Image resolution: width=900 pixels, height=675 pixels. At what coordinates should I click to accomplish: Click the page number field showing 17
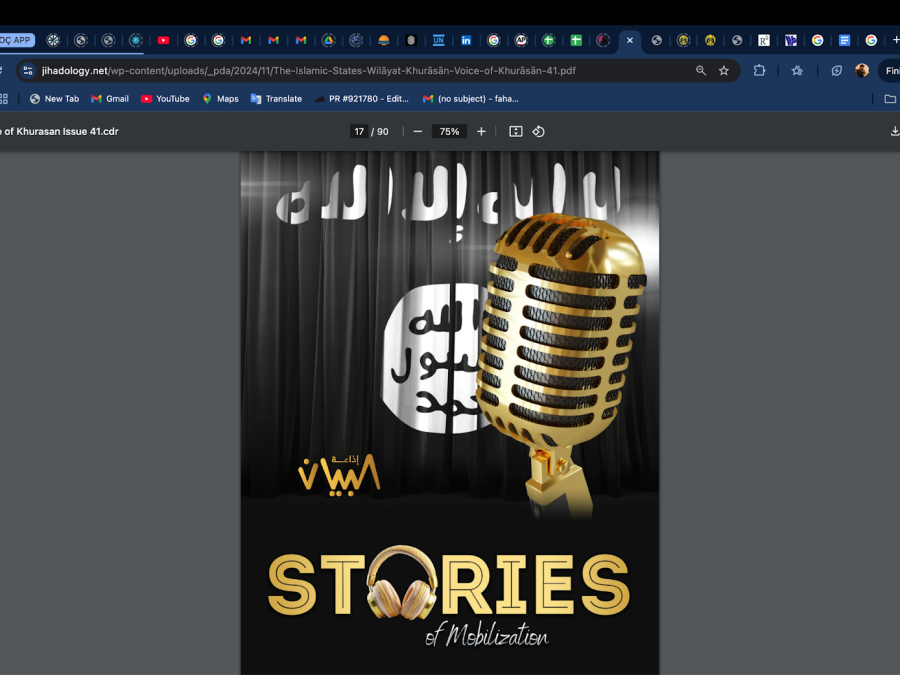click(359, 131)
